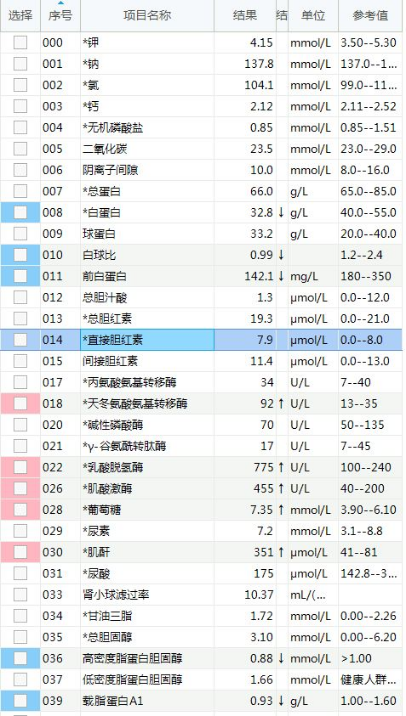This screenshot has width=406, height=716.
Task: Click the 选择 column header
Action: [20, 16]
